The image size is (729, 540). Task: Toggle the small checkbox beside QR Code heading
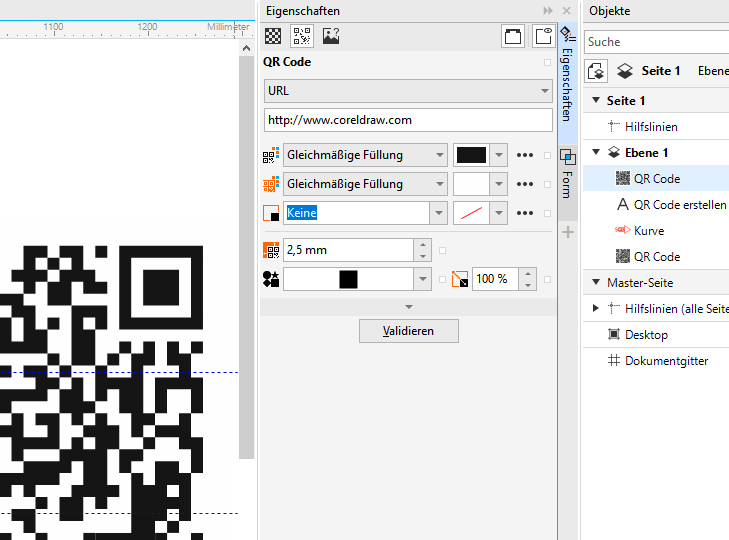click(546, 63)
